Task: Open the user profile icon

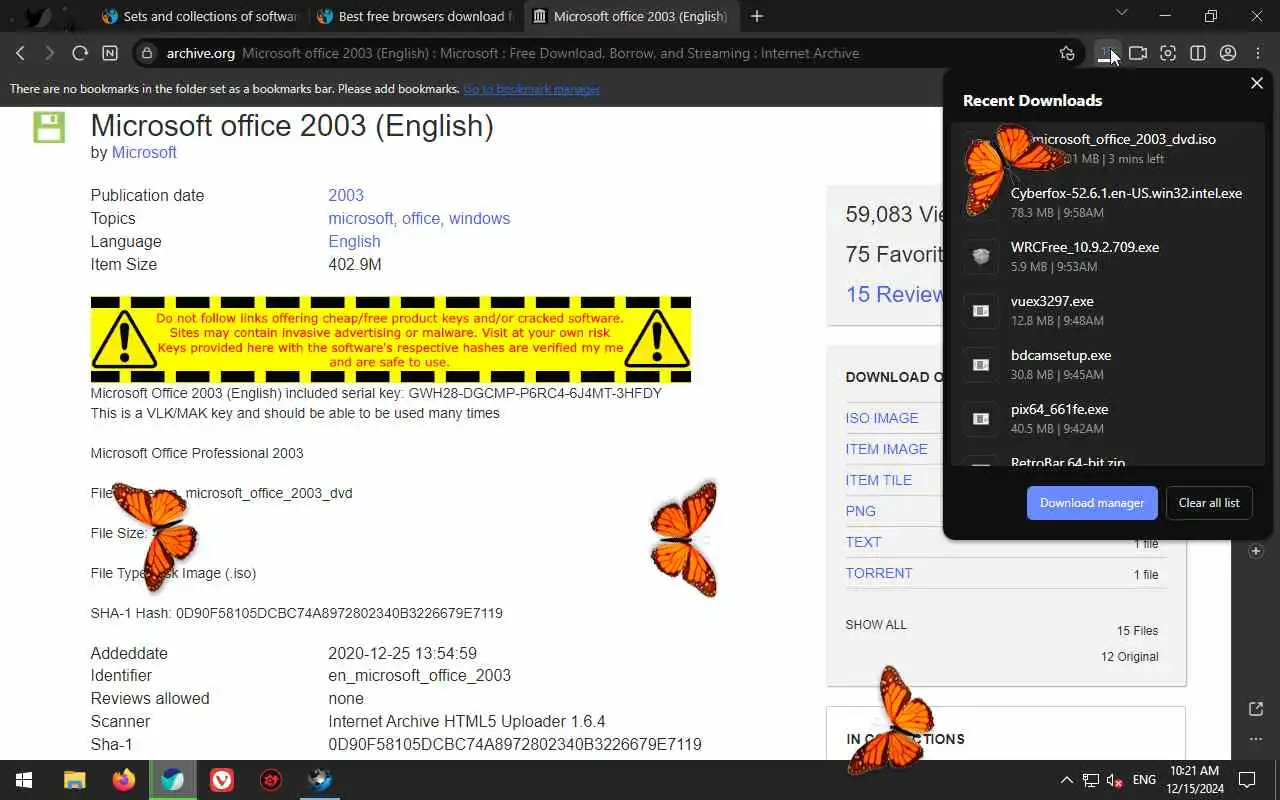Action: (1228, 53)
